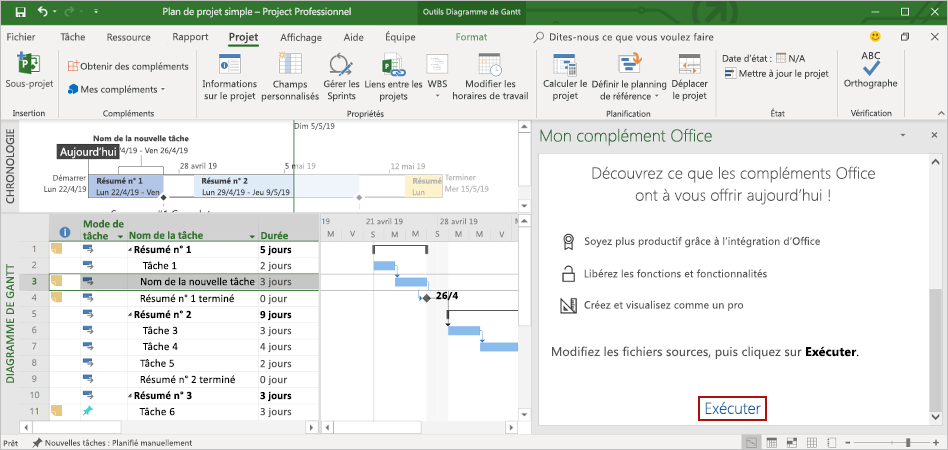Click Modifier les horaires de travail
This screenshot has width=948, height=450.
pos(490,77)
